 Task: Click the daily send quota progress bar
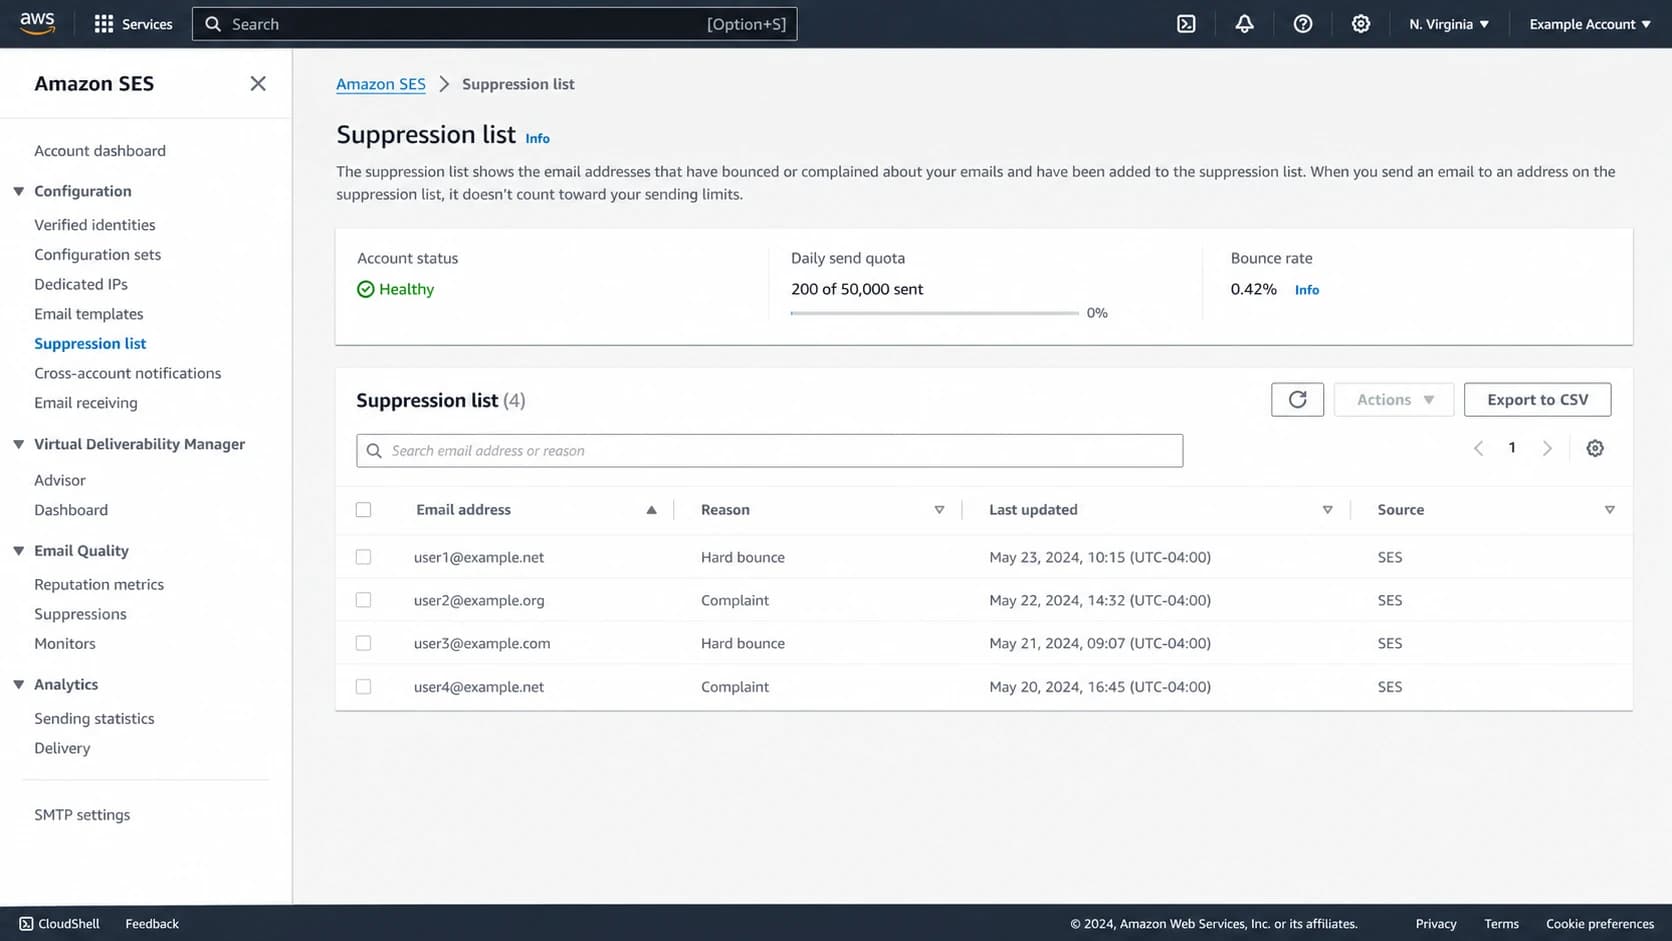(934, 313)
